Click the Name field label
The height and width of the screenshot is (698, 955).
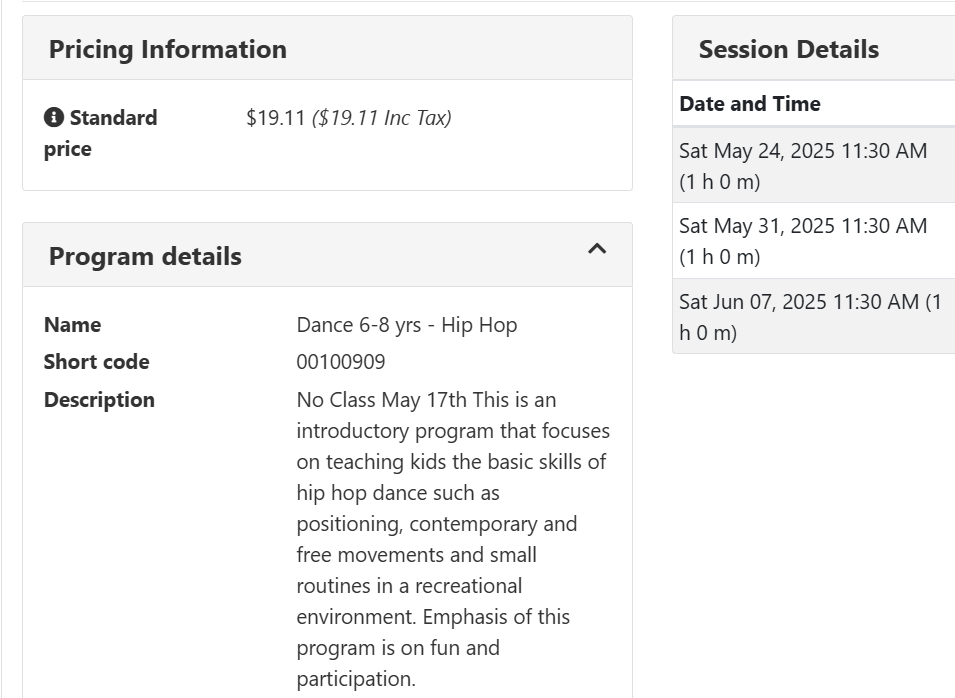(72, 325)
